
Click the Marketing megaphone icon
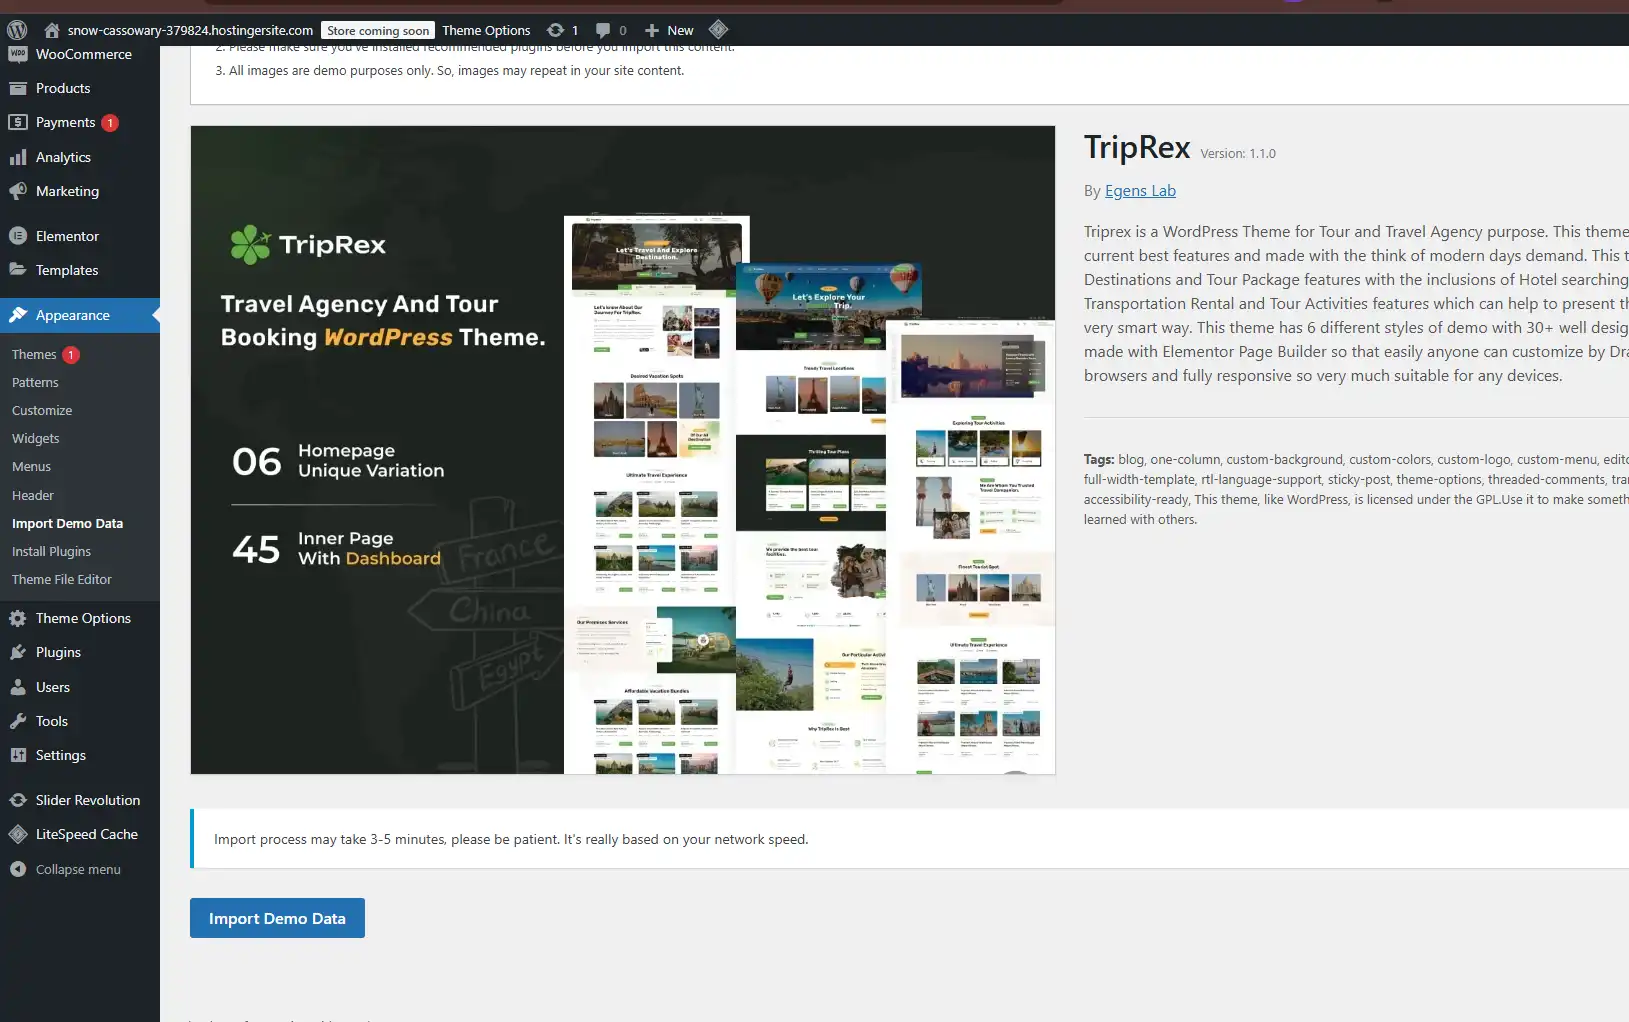click(18, 191)
